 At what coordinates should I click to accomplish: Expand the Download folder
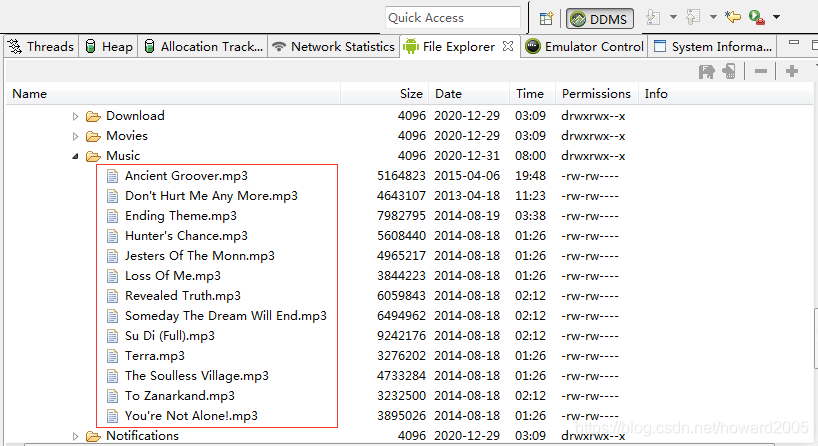click(75, 116)
